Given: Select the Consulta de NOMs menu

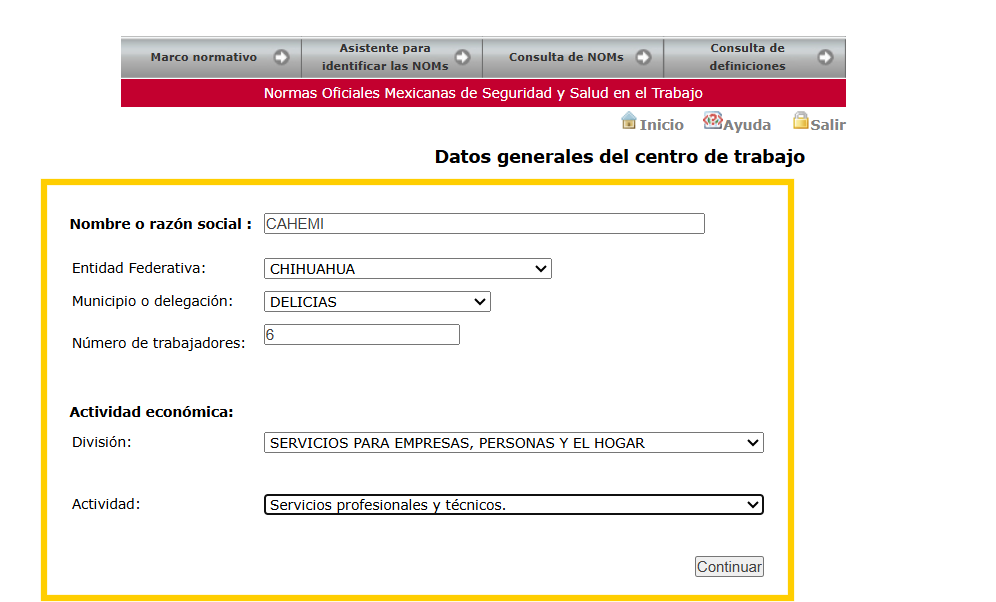Looking at the screenshot, I should [574, 57].
